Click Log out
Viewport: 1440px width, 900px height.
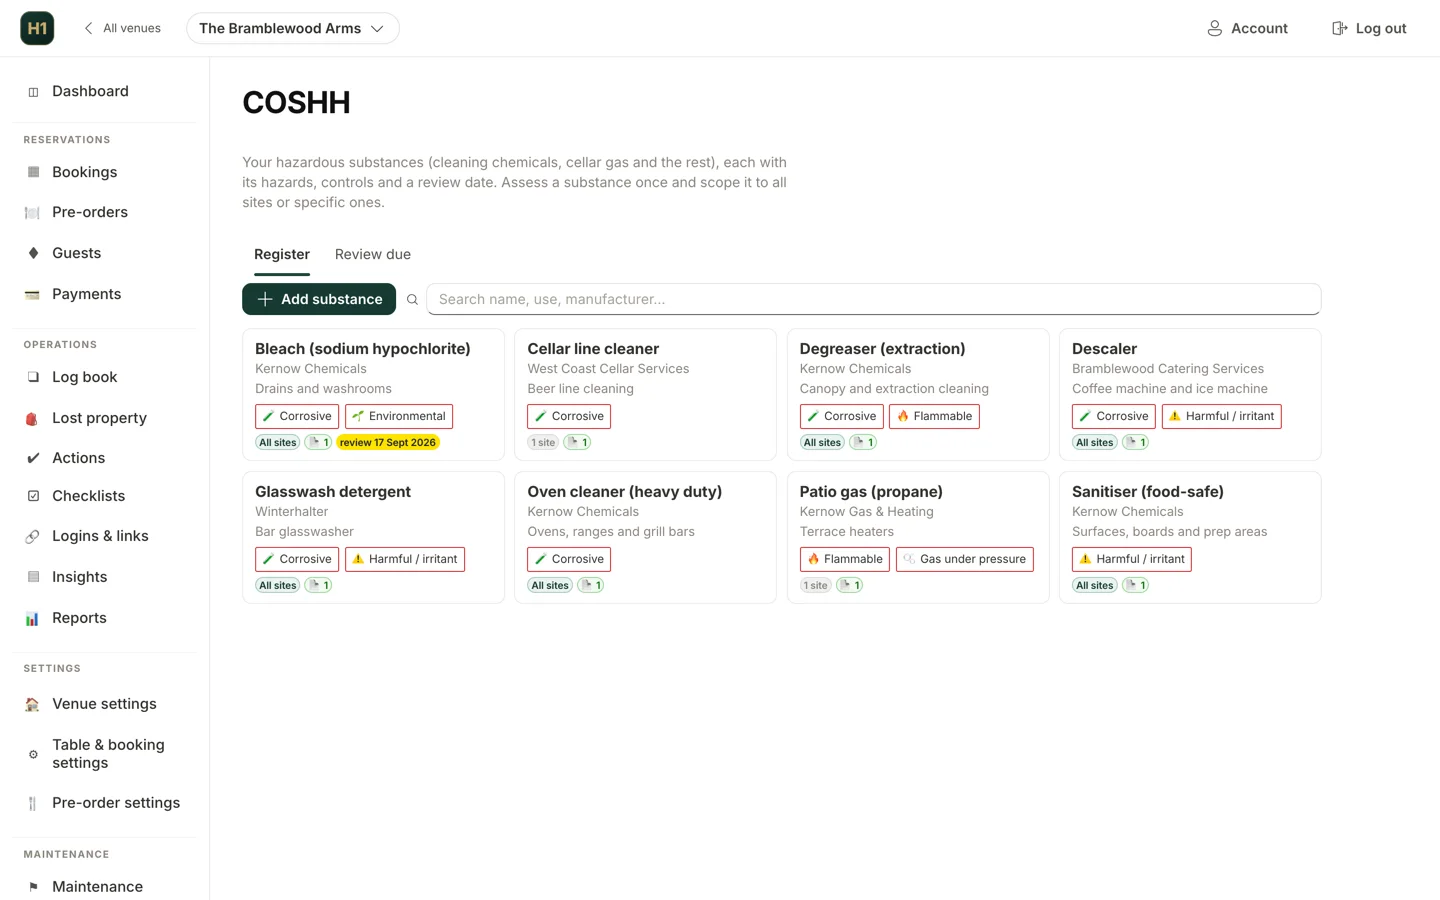click(x=1369, y=28)
